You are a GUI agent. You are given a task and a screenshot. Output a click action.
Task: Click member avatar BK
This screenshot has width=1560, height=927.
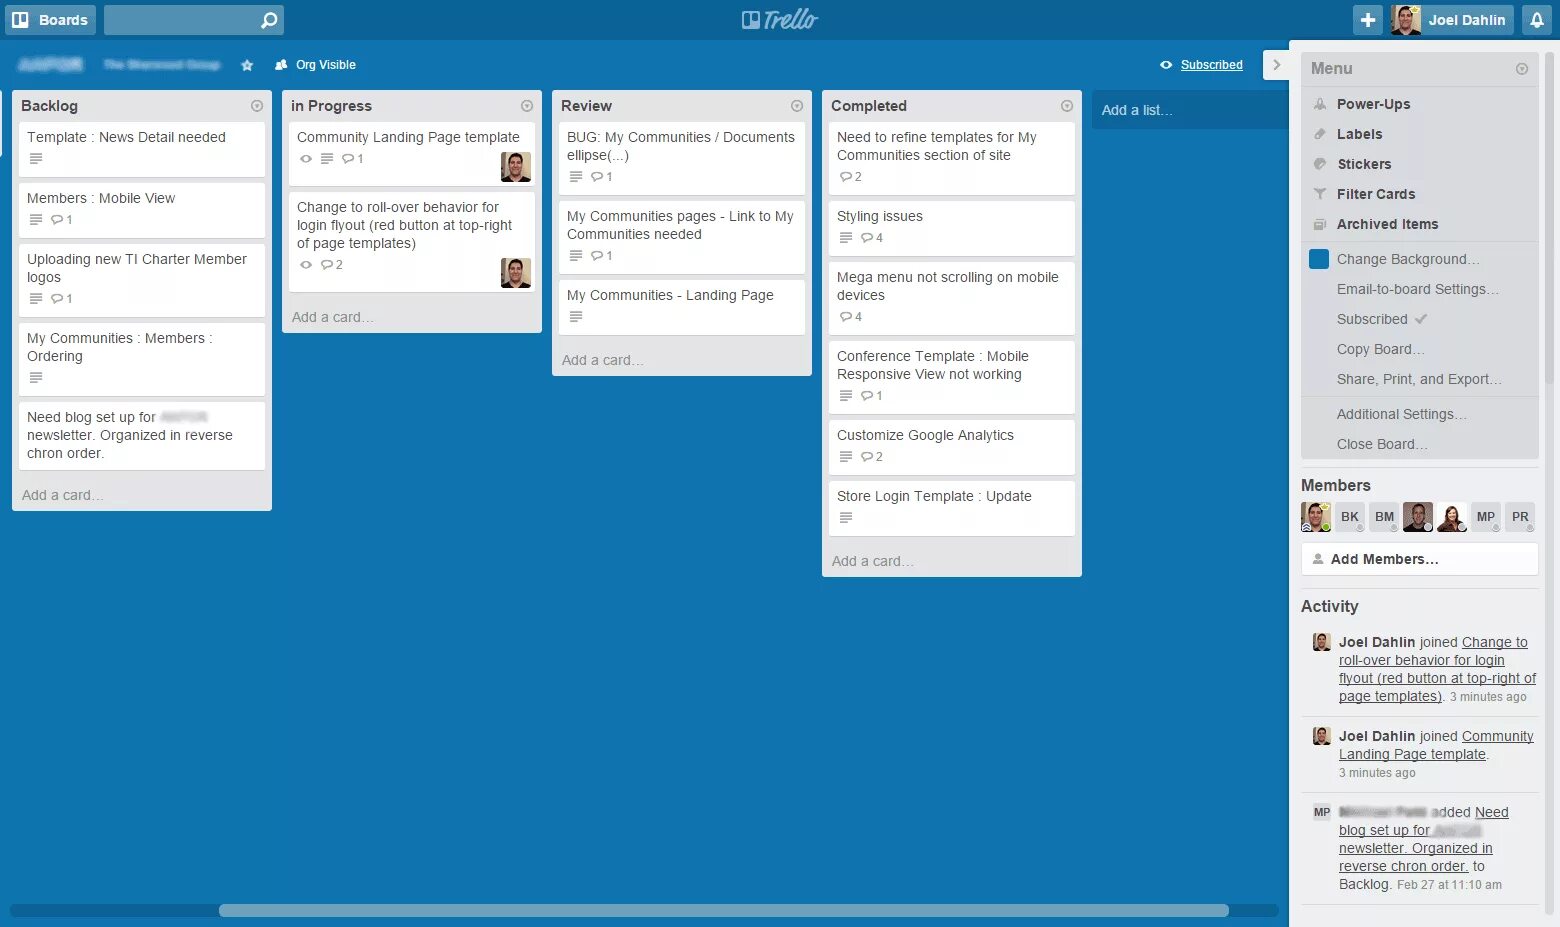tap(1350, 517)
